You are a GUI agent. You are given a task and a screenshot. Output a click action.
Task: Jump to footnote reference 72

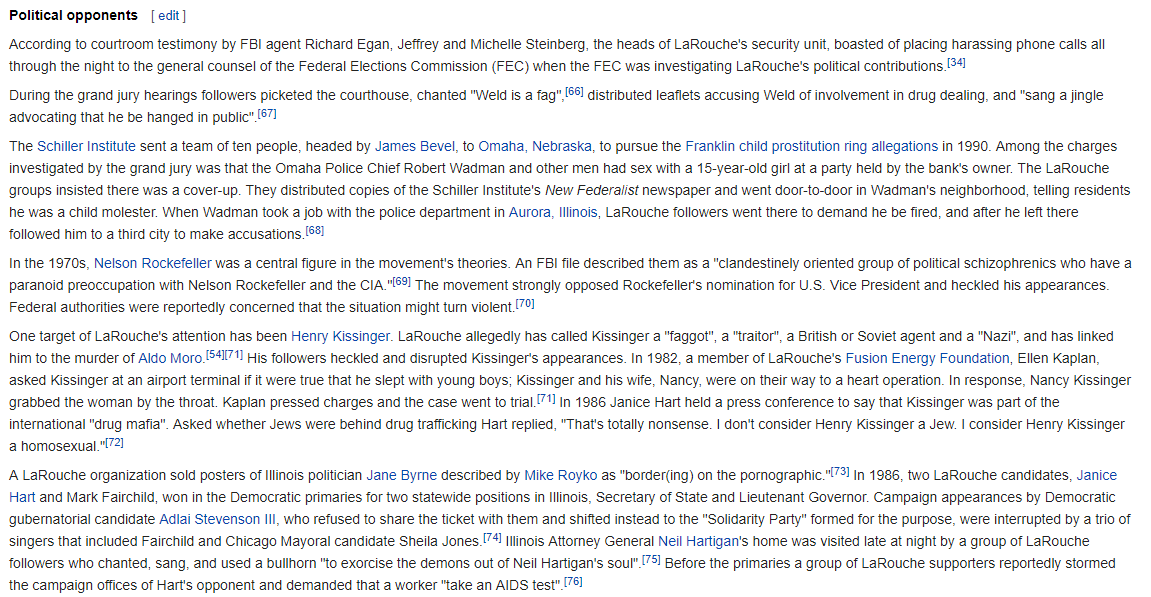[114, 443]
